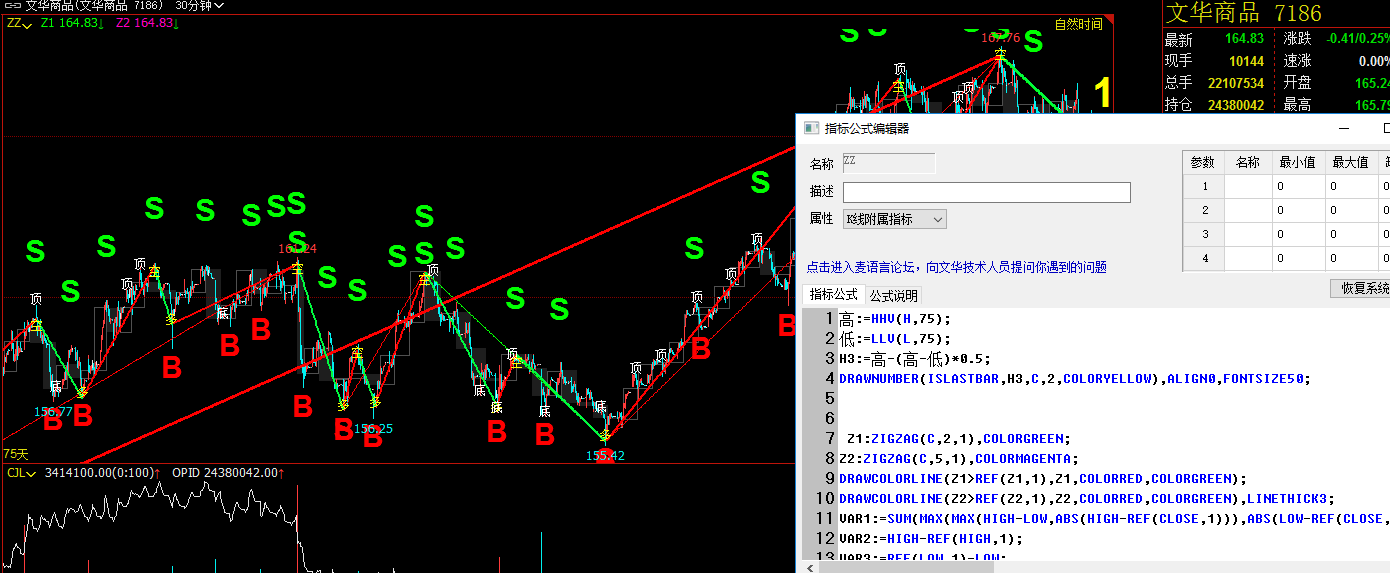Click the 156.77 price label on chart
Viewport: 1390px width, 573px height.
(x=53, y=411)
